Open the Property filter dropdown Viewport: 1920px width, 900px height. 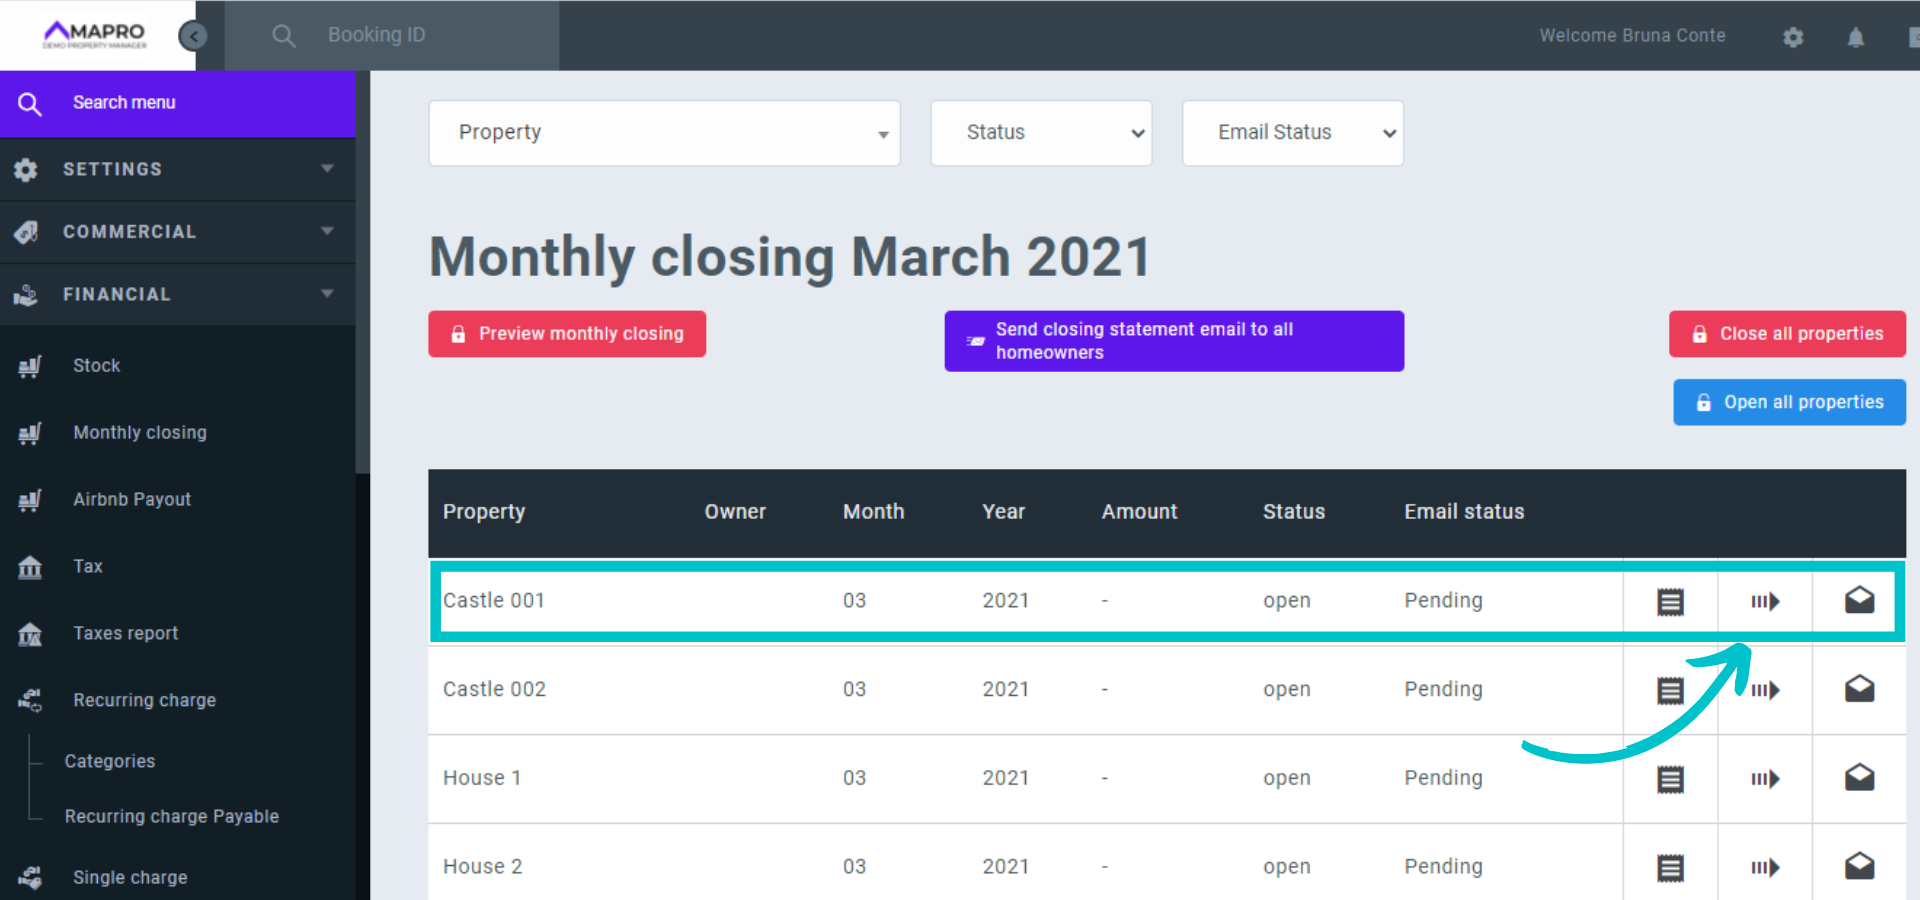coord(664,133)
